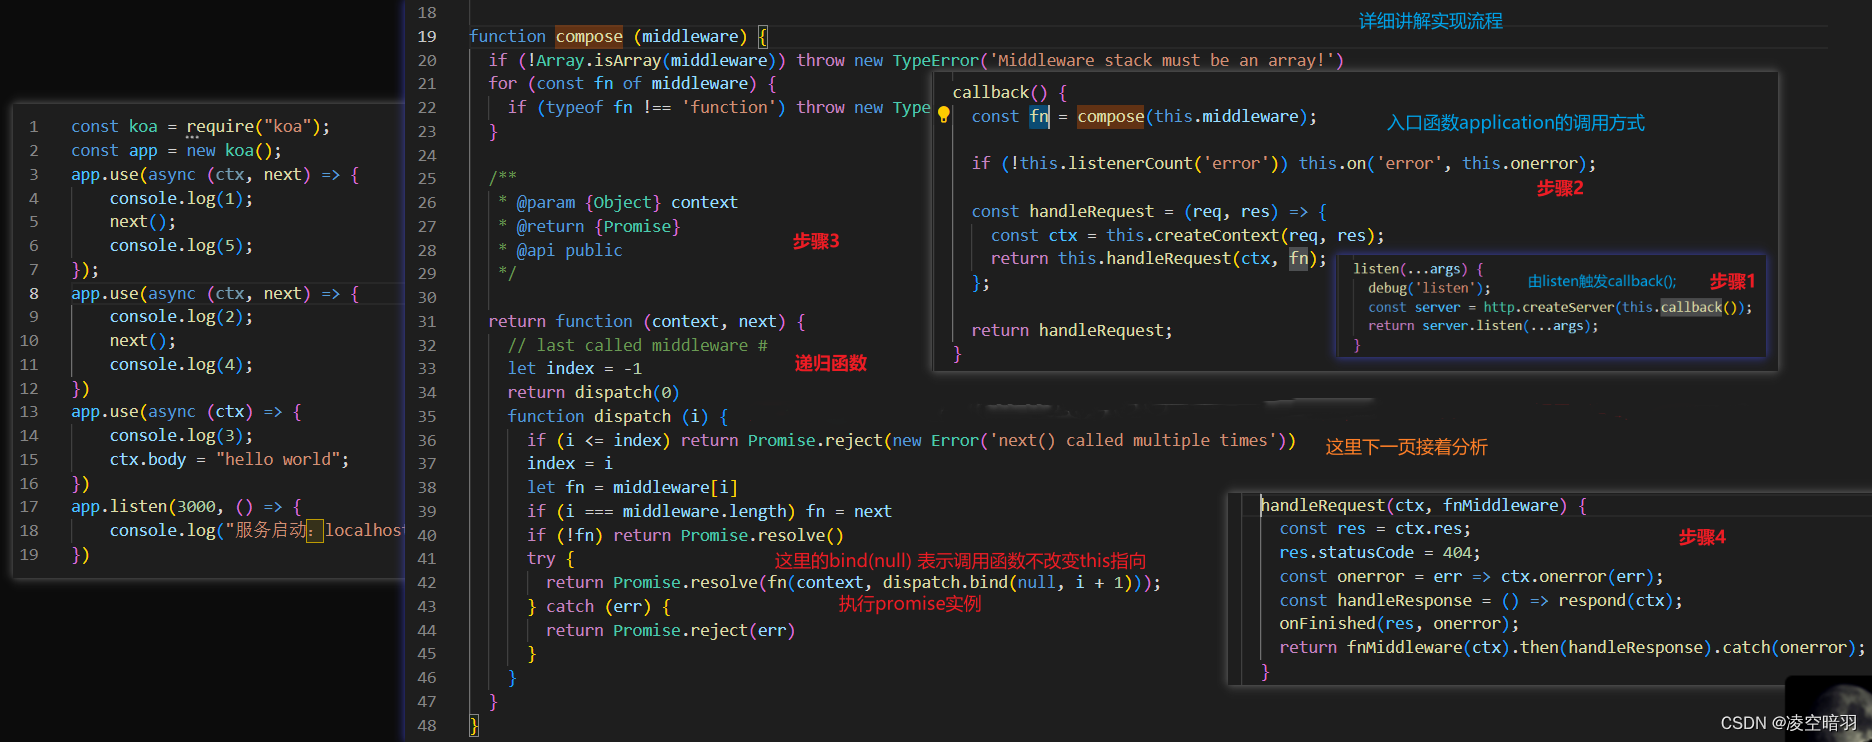Select the "console.log(1);" statement

point(181,199)
